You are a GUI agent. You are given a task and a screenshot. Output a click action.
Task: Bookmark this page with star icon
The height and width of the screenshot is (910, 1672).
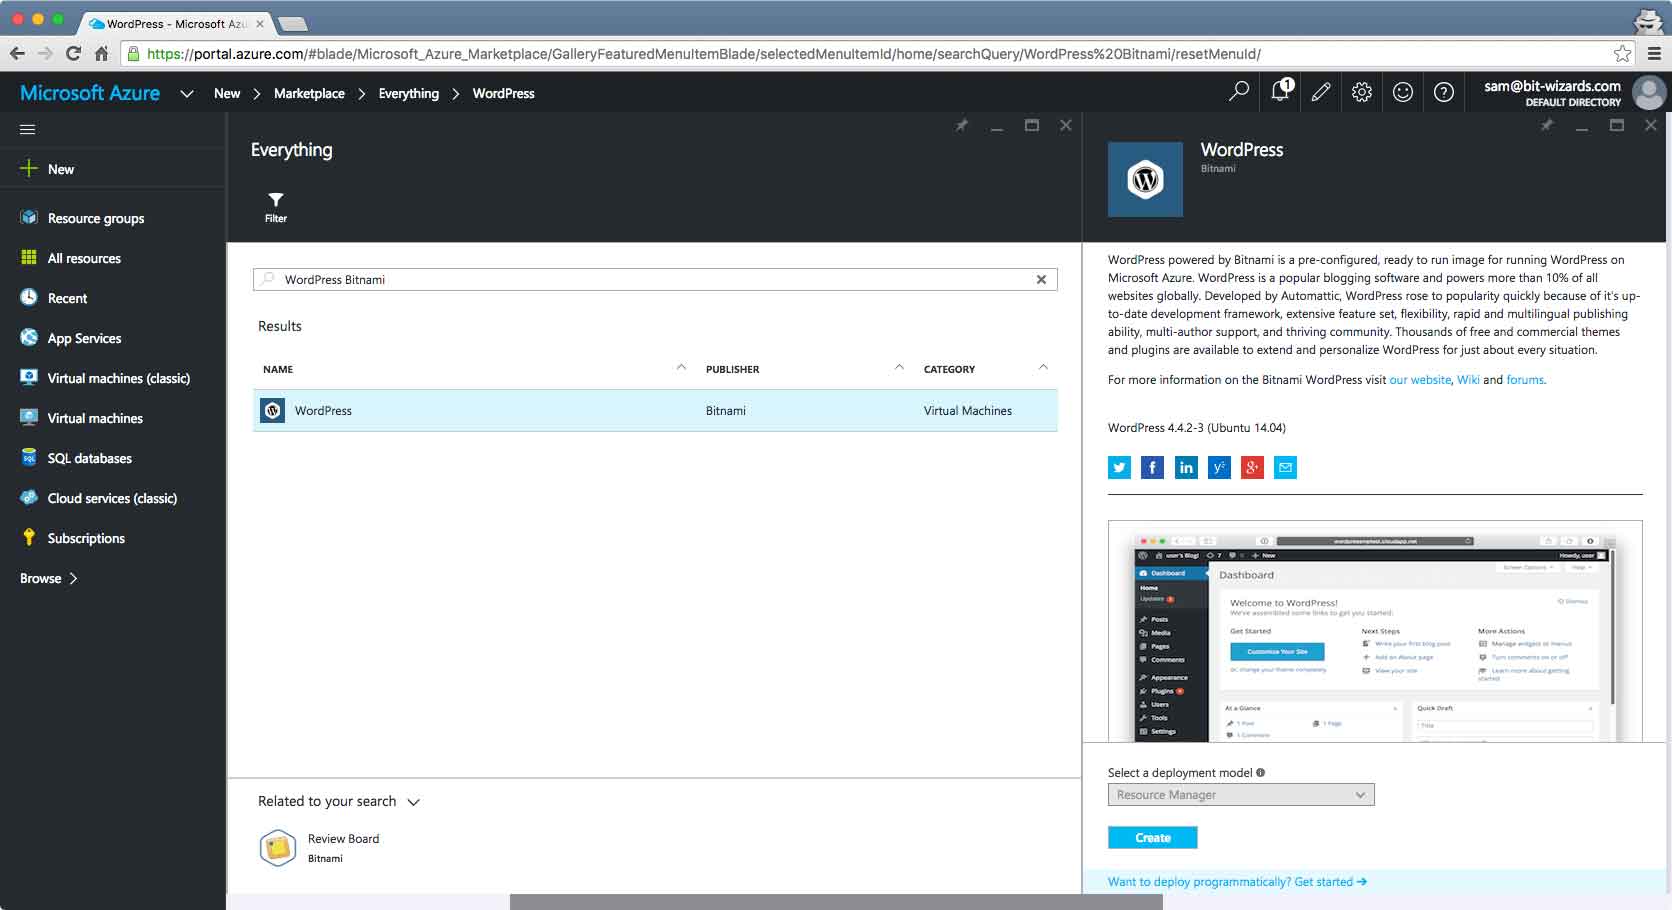[1622, 54]
